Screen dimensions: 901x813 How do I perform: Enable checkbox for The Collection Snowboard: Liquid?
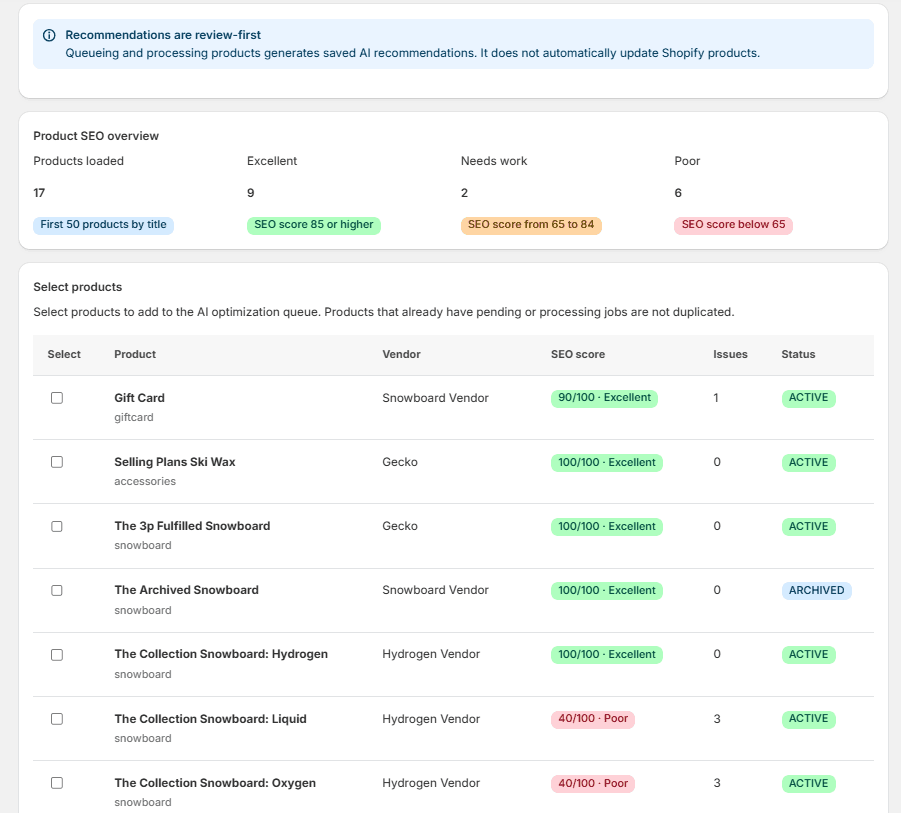point(57,719)
